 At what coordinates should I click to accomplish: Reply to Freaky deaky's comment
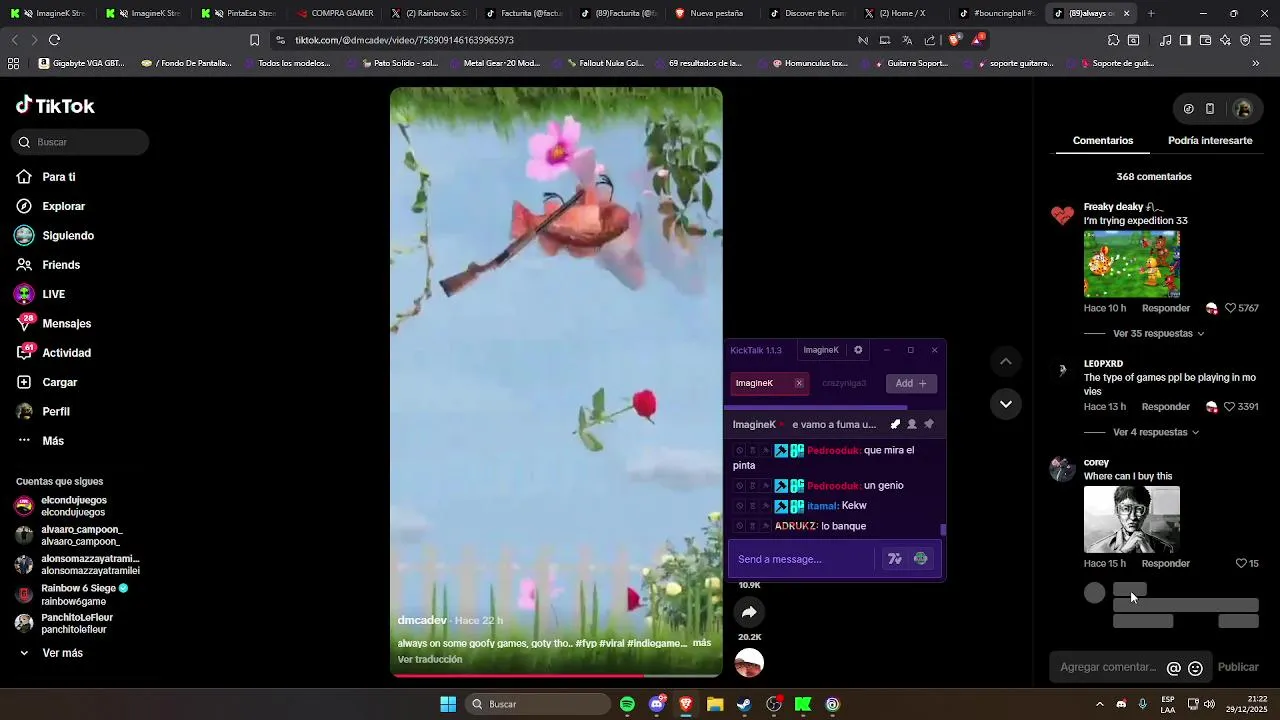coord(1166,308)
